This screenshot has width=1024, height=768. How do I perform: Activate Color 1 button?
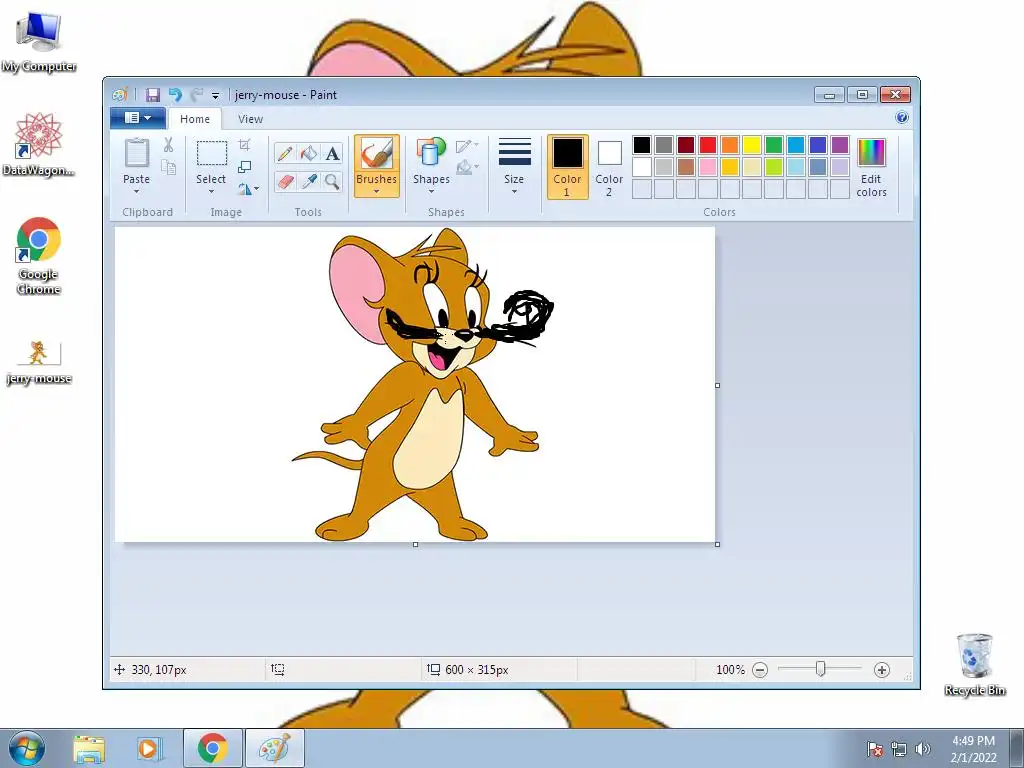pos(567,167)
